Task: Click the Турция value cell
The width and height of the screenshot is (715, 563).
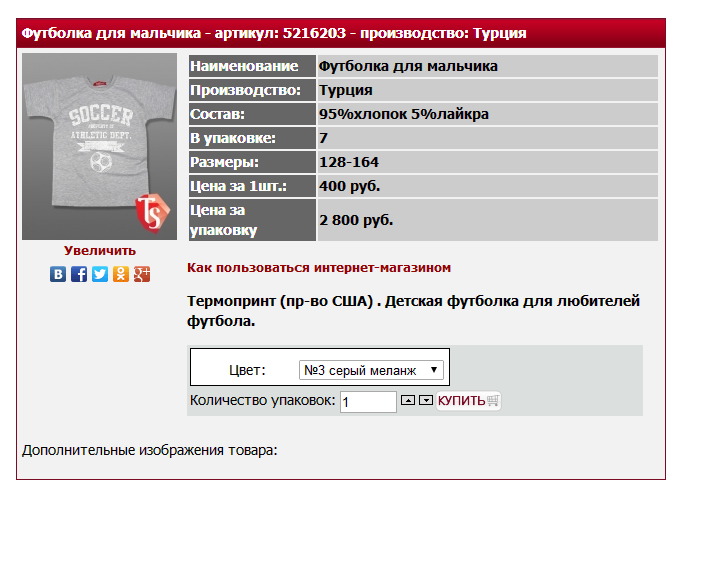Action: pyautogui.click(x=487, y=90)
